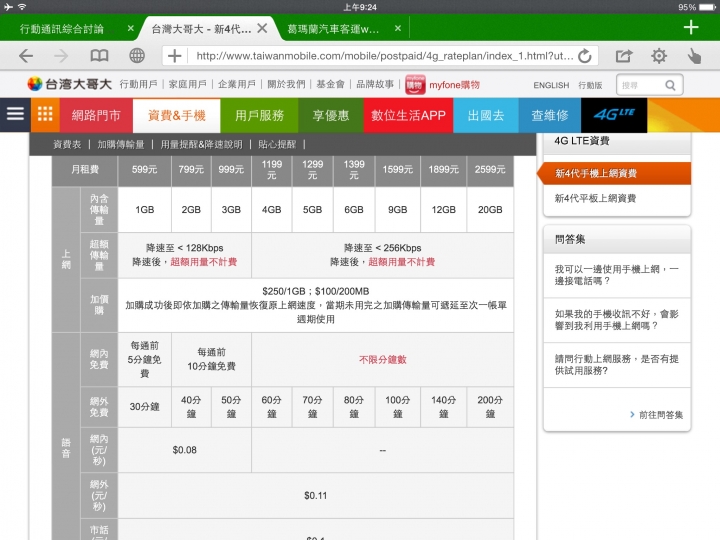720x540 pixels.
Task: Open the 4G LTE nav logo
Action: [614, 115]
